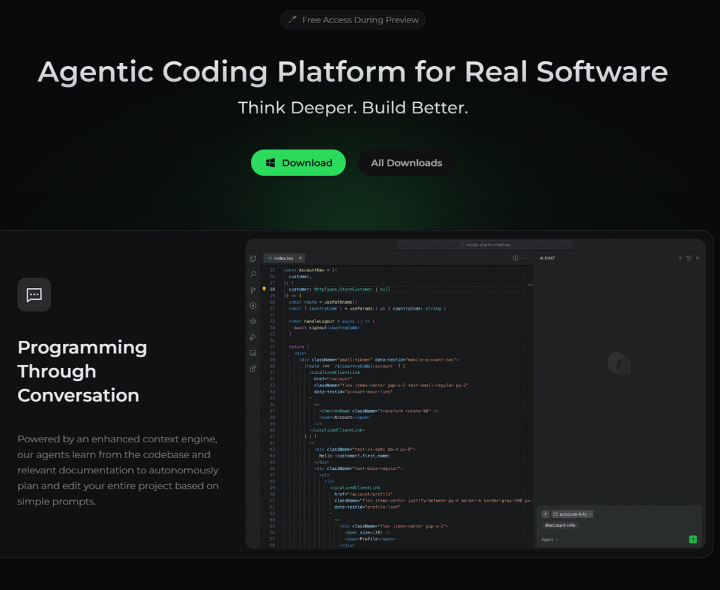This screenshot has width=720, height=590.
Task: Click the split editor icon
Action: click(516, 258)
